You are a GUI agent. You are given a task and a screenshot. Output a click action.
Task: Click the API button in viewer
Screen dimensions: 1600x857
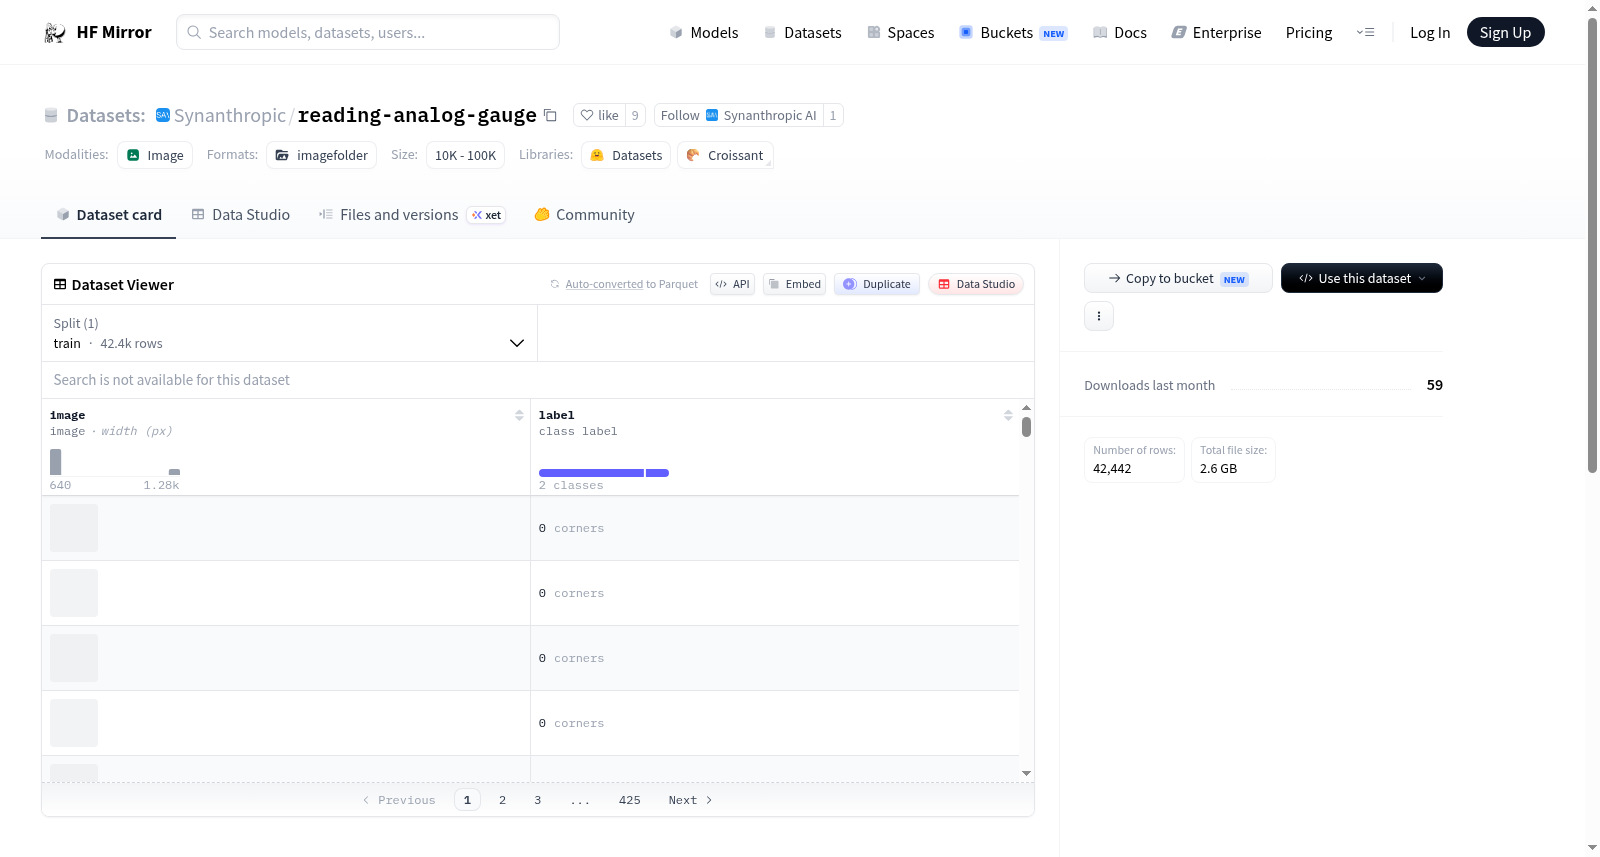tap(732, 284)
